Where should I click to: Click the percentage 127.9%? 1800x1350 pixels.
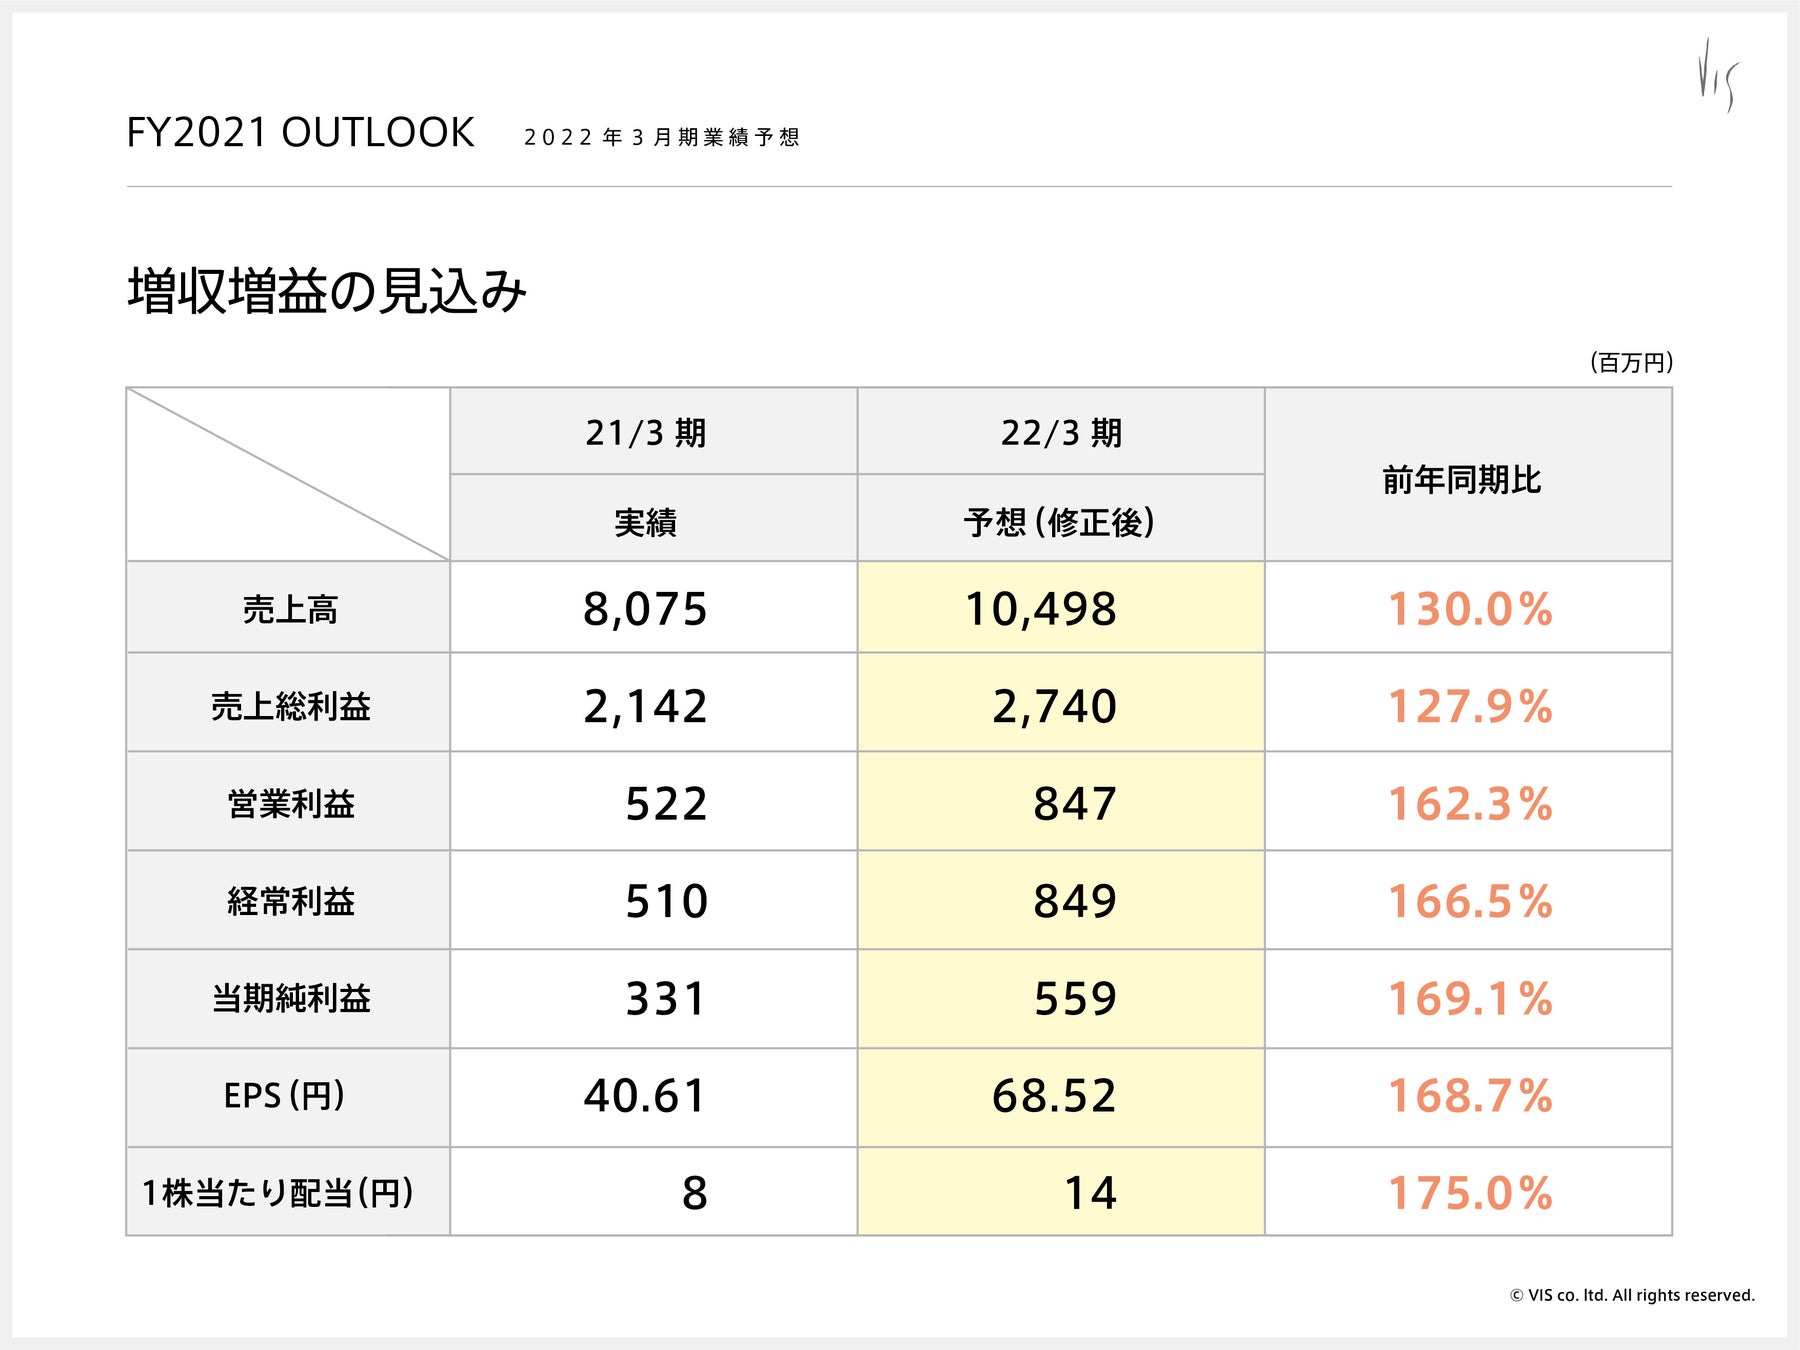(1471, 706)
